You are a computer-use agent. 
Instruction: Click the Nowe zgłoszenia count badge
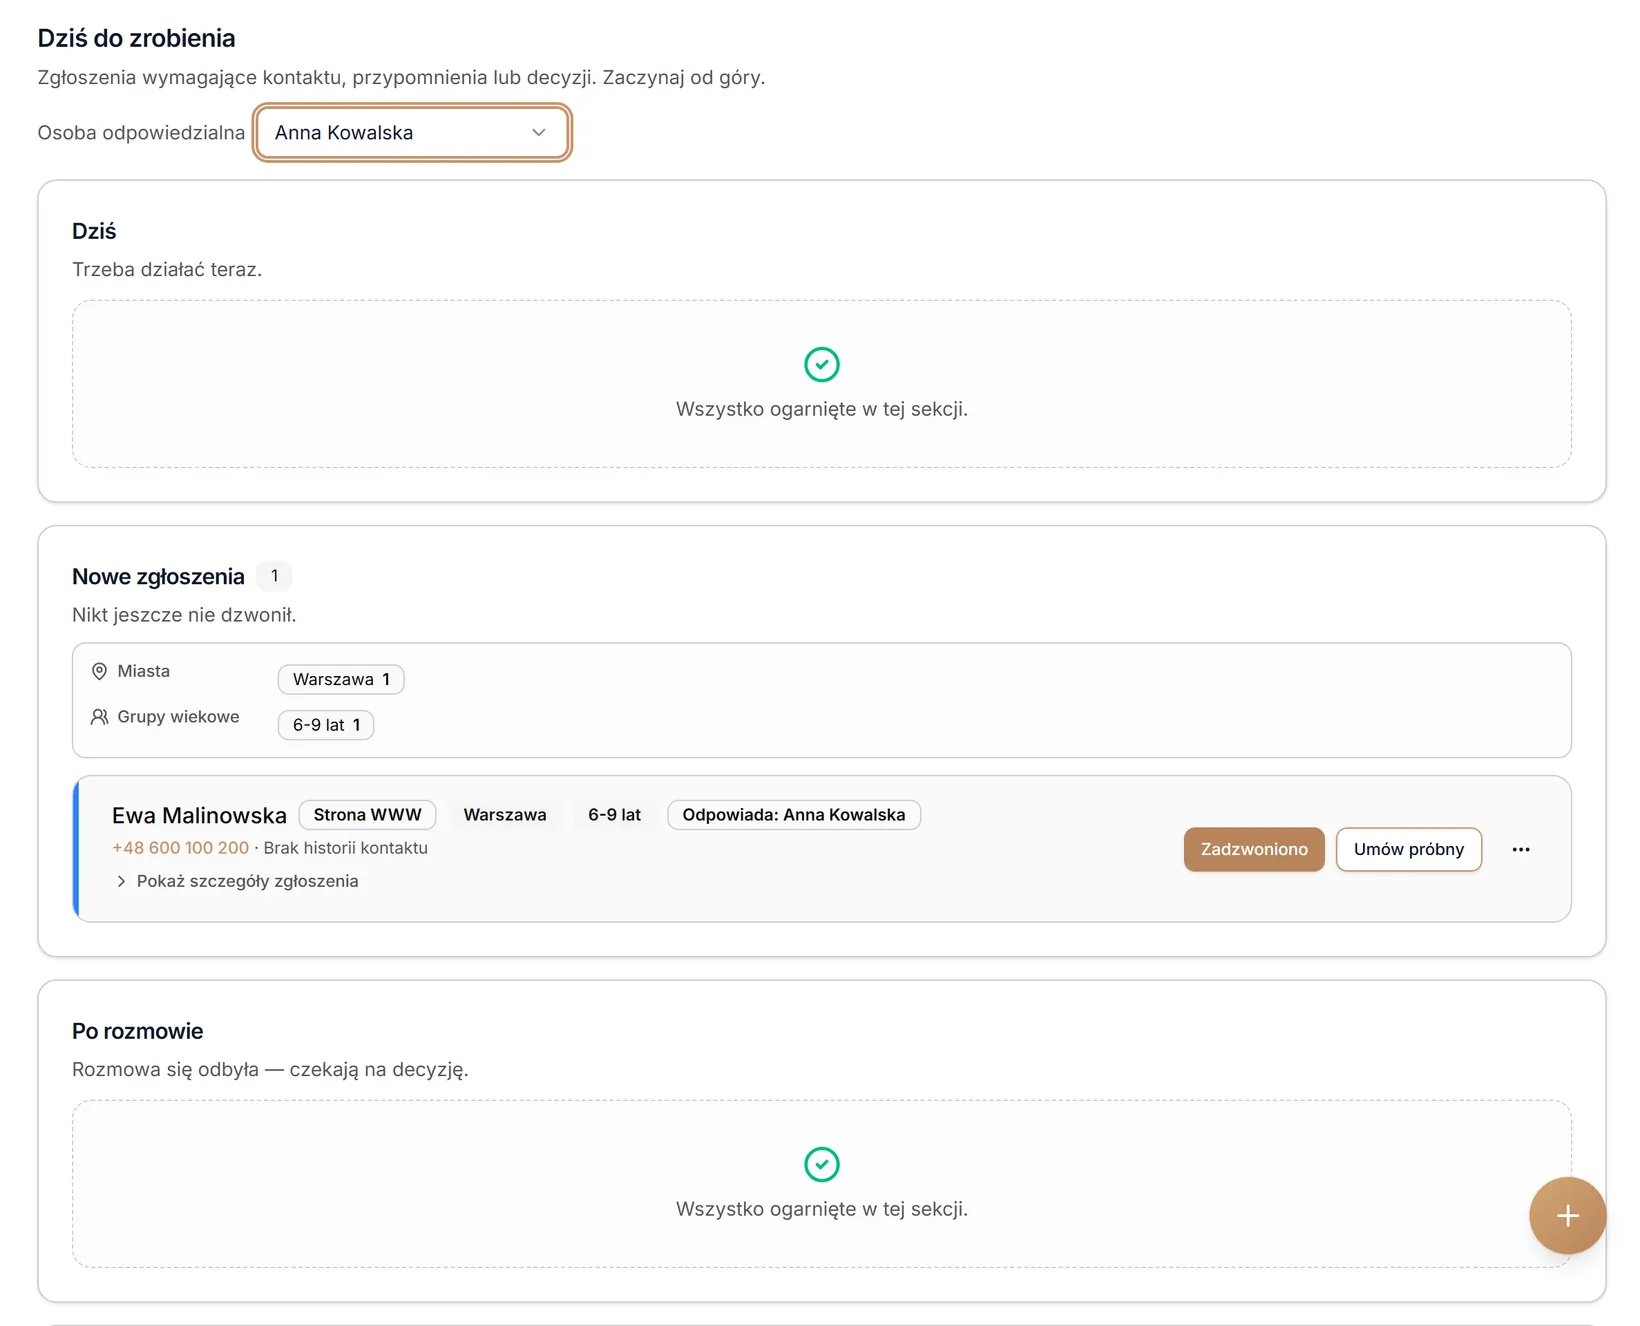(275, 576)
